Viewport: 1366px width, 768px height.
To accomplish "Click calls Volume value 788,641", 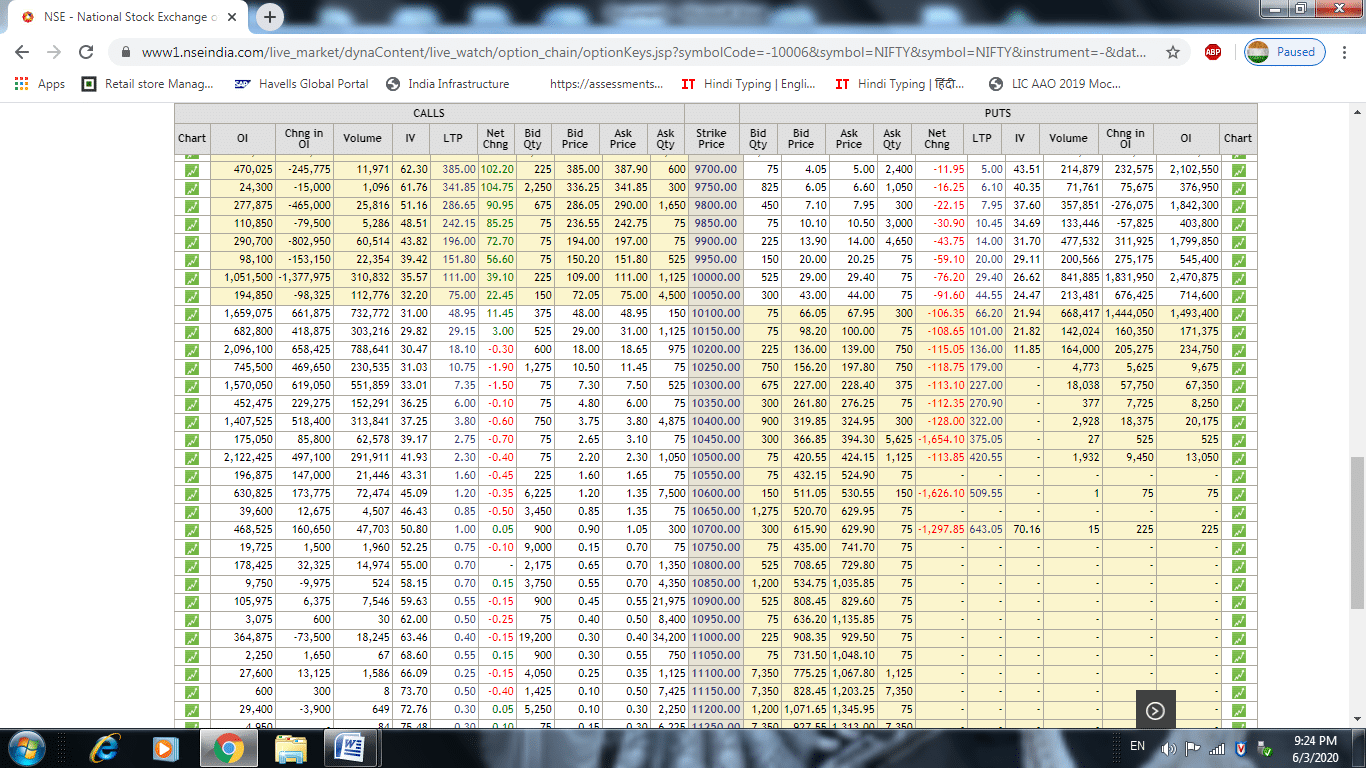I will [369, 350].
